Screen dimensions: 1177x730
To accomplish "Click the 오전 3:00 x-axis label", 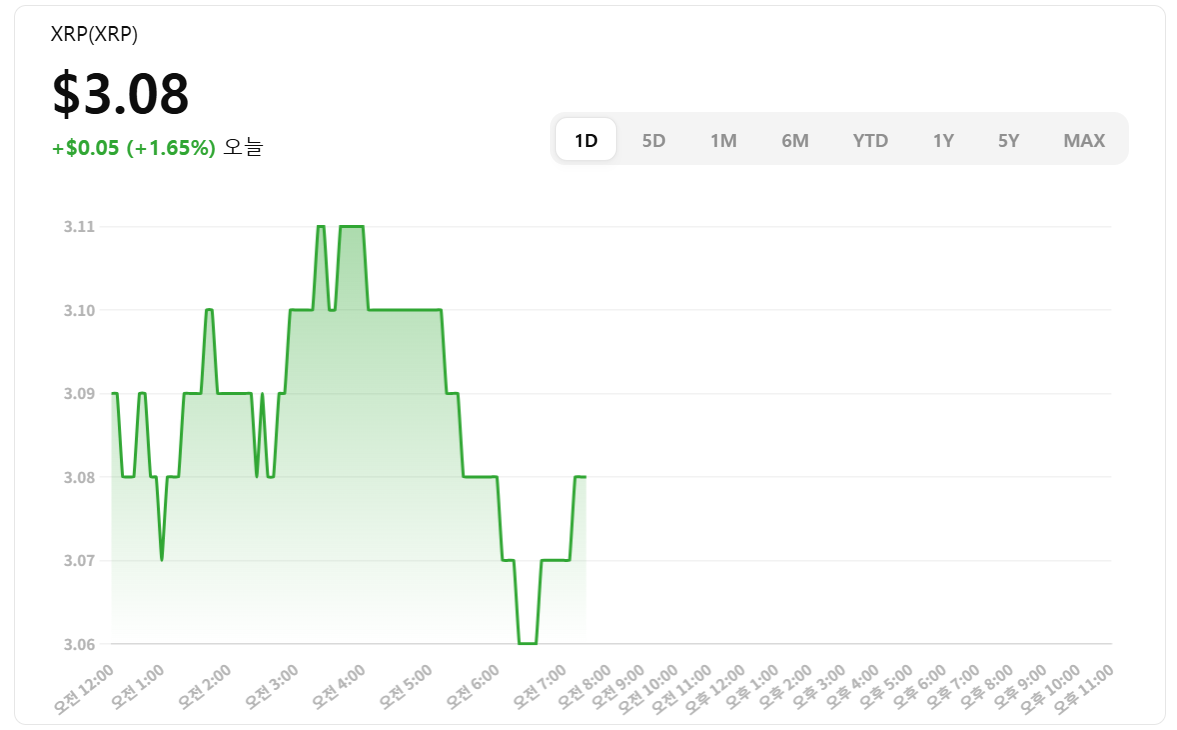I will tap(270, 687).
